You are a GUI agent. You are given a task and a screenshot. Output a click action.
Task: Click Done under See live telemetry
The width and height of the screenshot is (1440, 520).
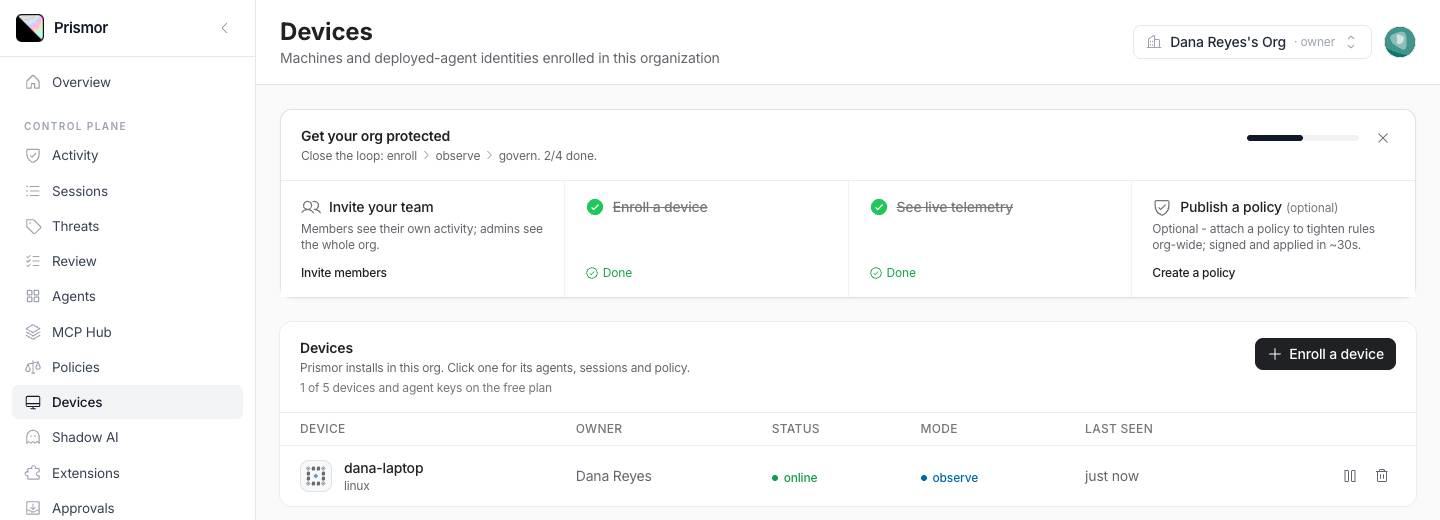pos(893,273)
